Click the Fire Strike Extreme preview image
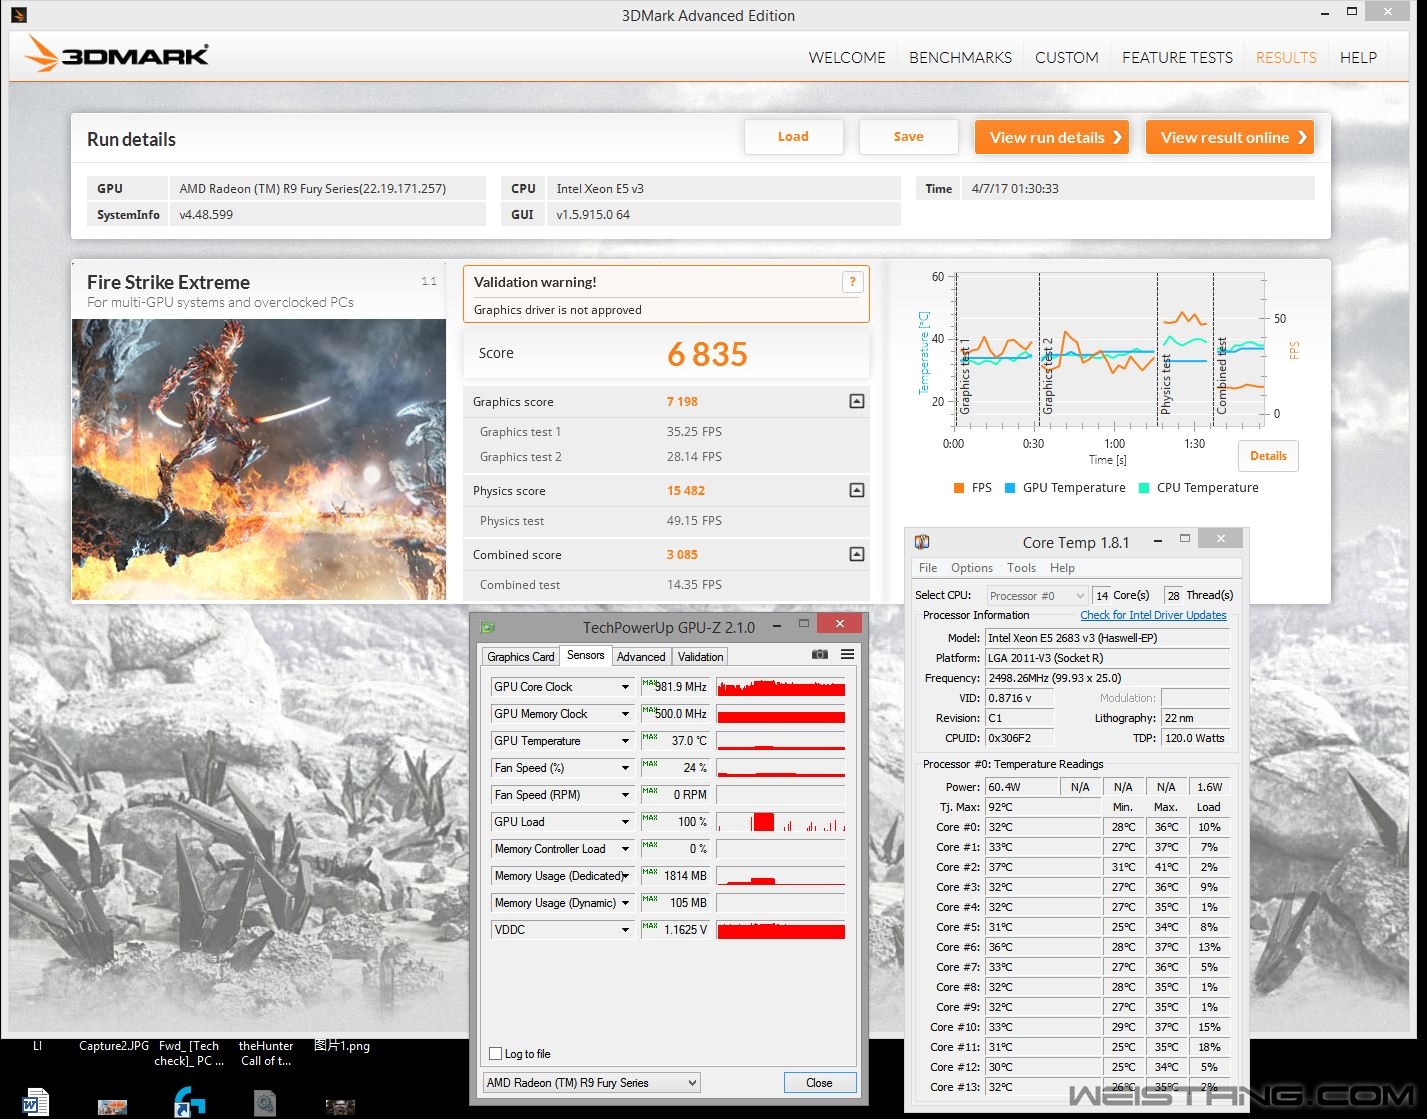The image size is (1427, 1119). 259,459
